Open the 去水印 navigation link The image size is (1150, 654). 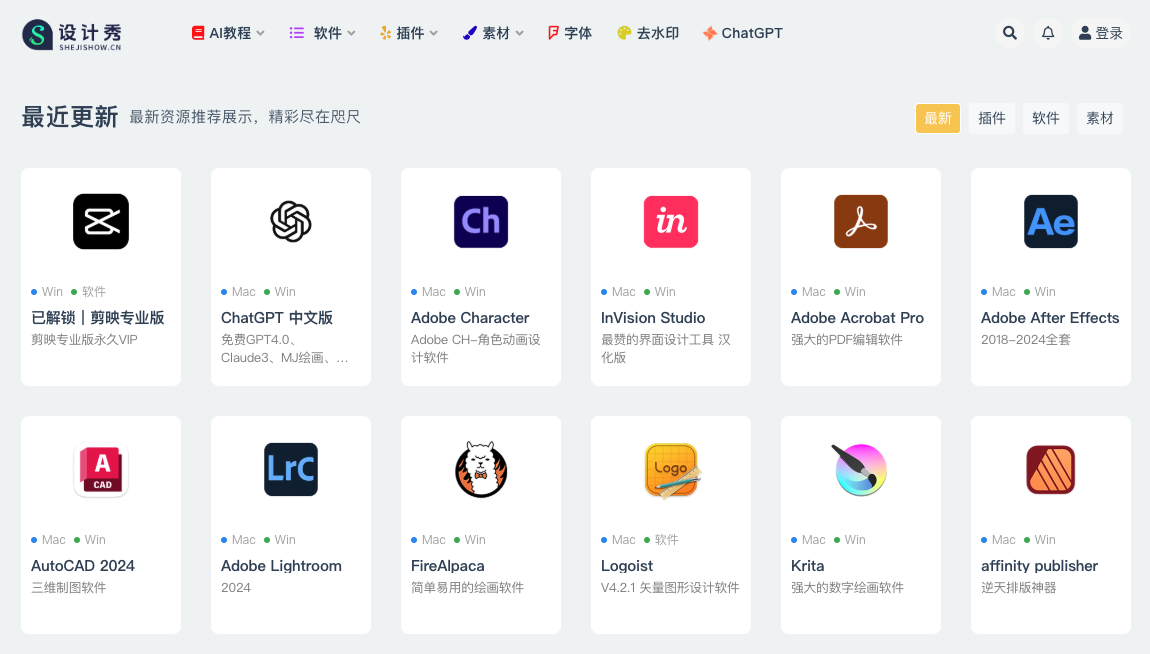(648, 33)
